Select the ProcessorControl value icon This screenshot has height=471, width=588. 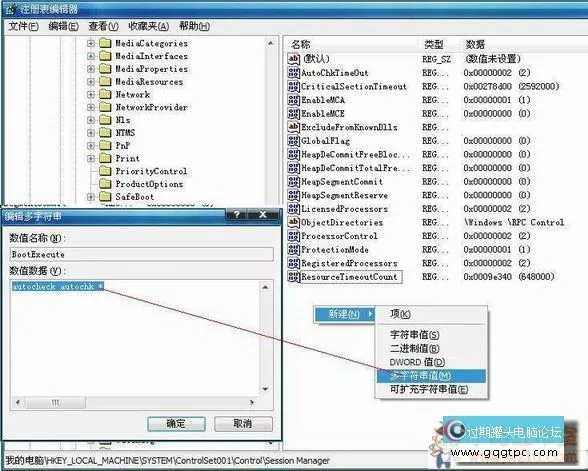pyautogui.click(x=294, y=236)
